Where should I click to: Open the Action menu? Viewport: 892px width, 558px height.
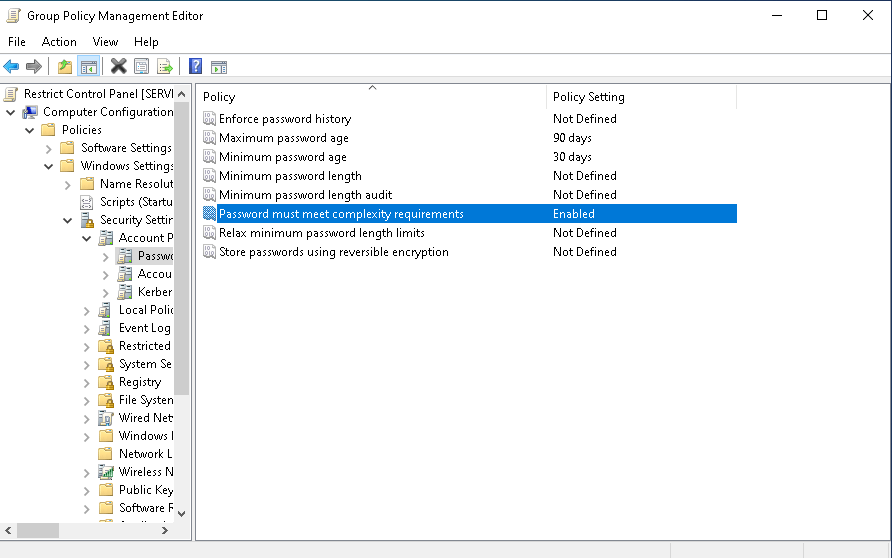coord(59,42)
